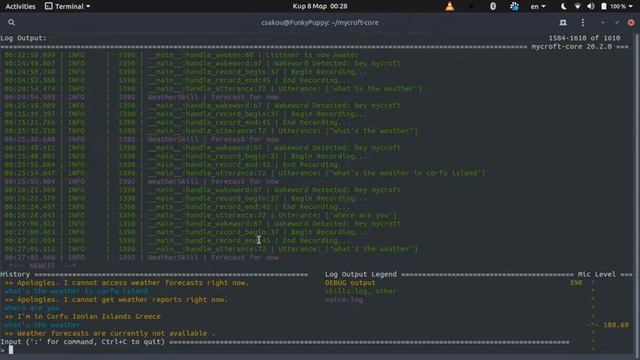Click the new terminal tab icon
Viewport: 640px width, 360px height.
click(x=563, y=22)
